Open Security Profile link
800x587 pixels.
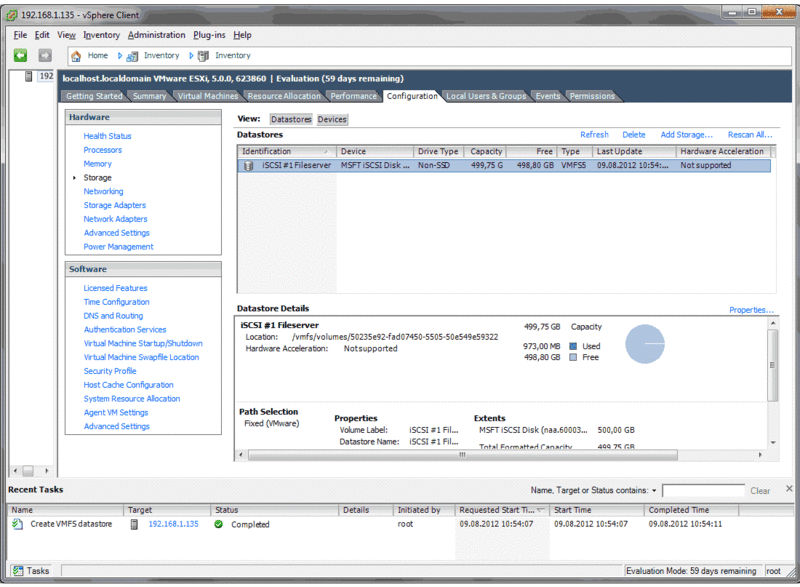(110, 371)
